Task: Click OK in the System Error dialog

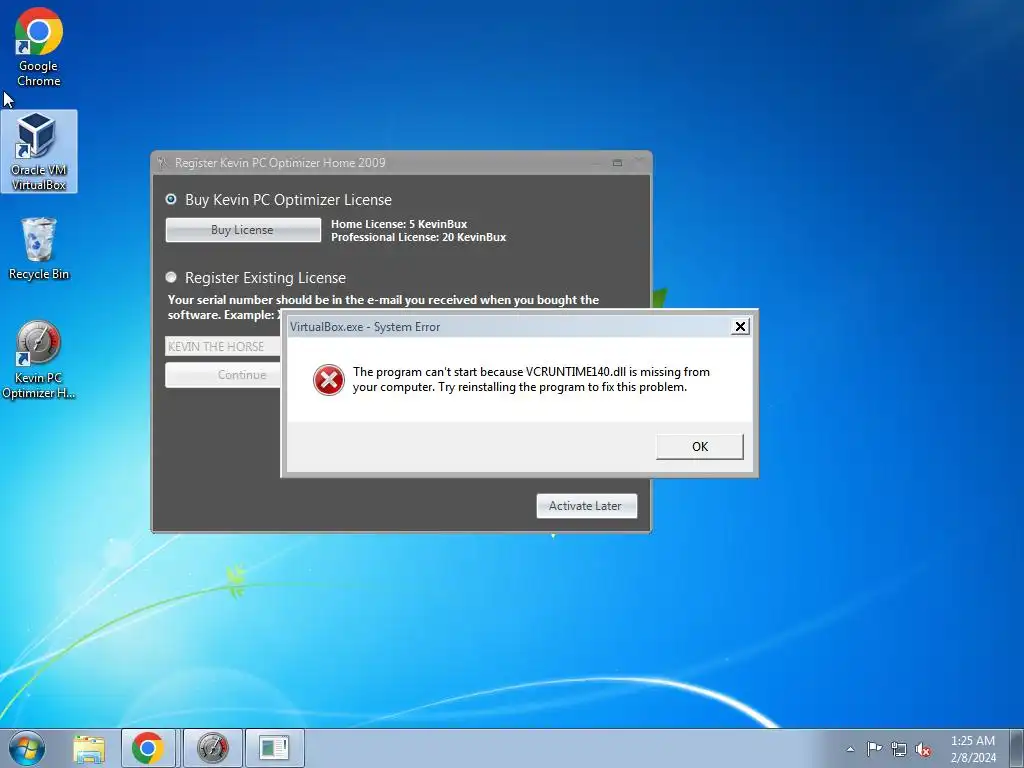Action: [699, 447]
